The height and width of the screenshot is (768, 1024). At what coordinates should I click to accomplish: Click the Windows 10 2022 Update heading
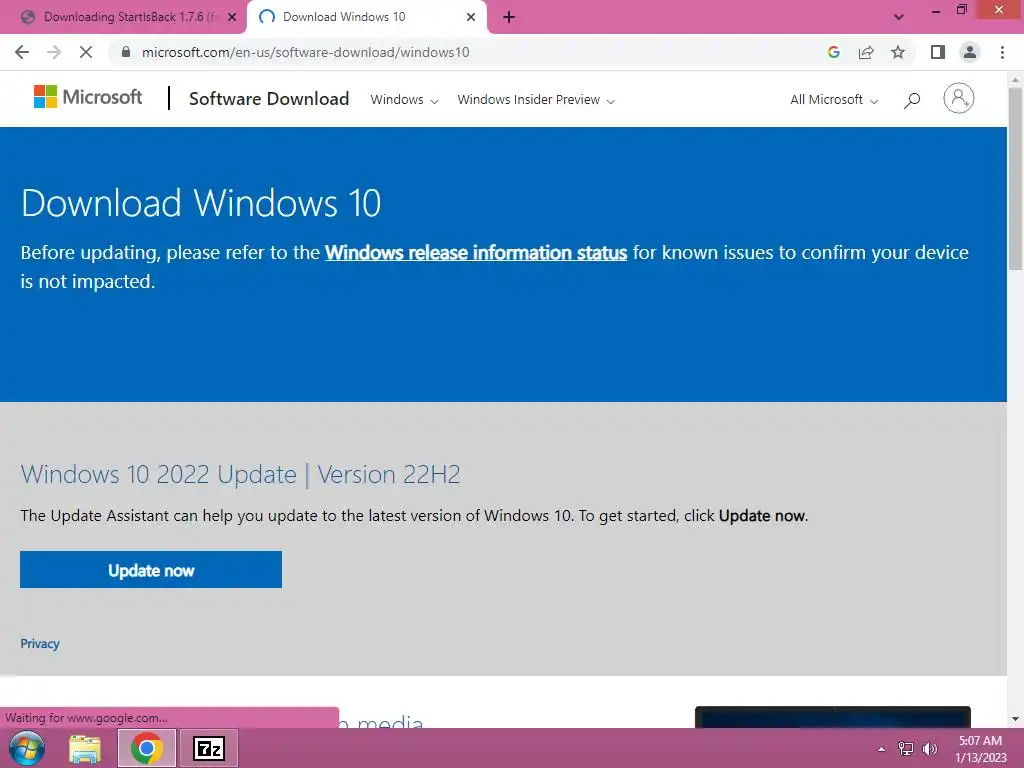[x=240, y=475]
